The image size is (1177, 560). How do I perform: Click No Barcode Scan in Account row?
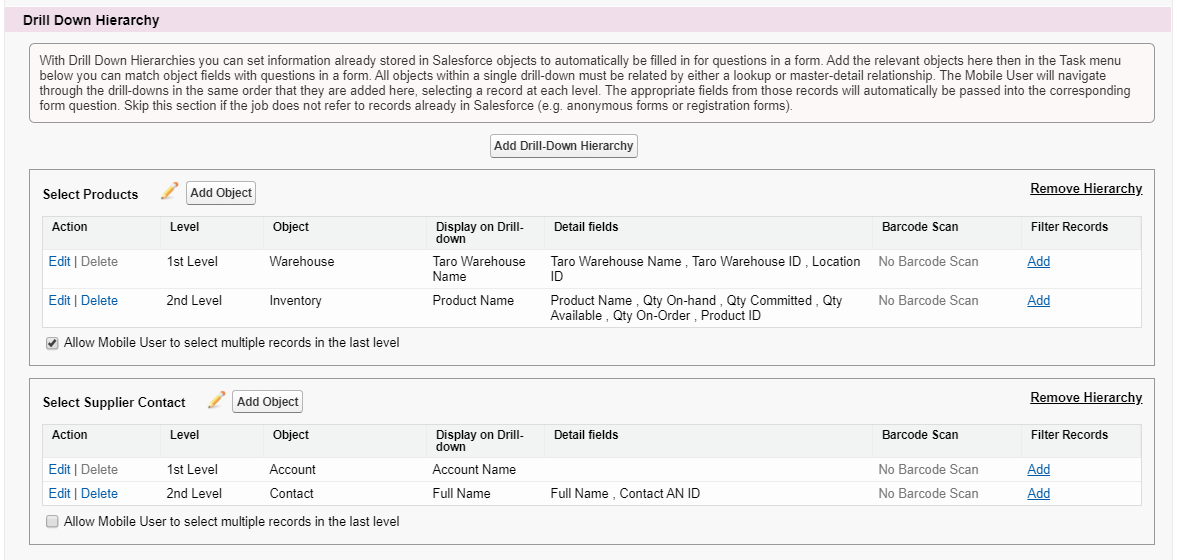point(928,469)
